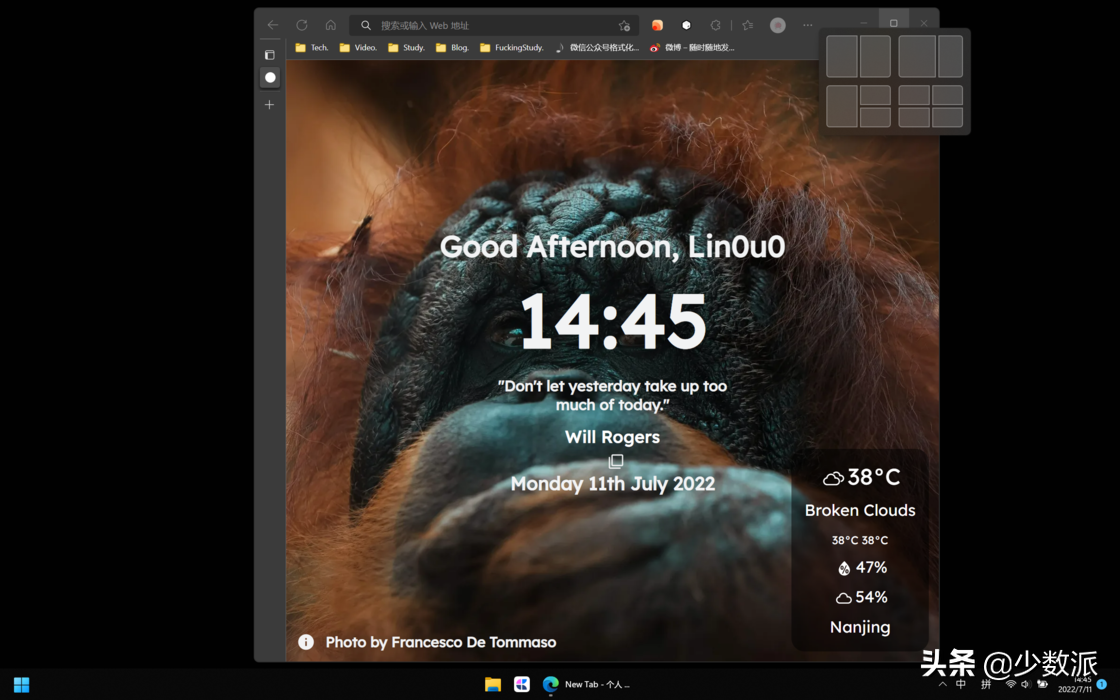Viewport: 1120px width, 700px height.
Task: Open a new tab with the plus icon
Action: 269,104
